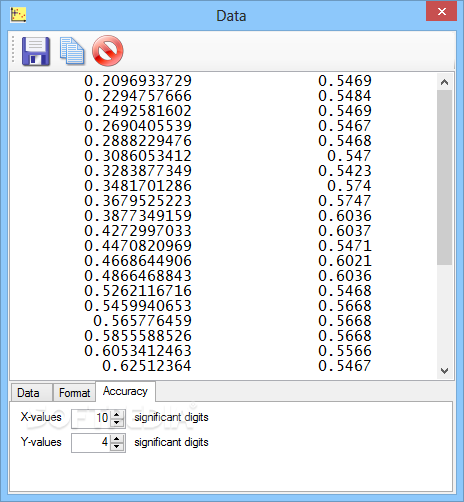
Task: Click the Y value 0.5484
Action: pos(345,96)
